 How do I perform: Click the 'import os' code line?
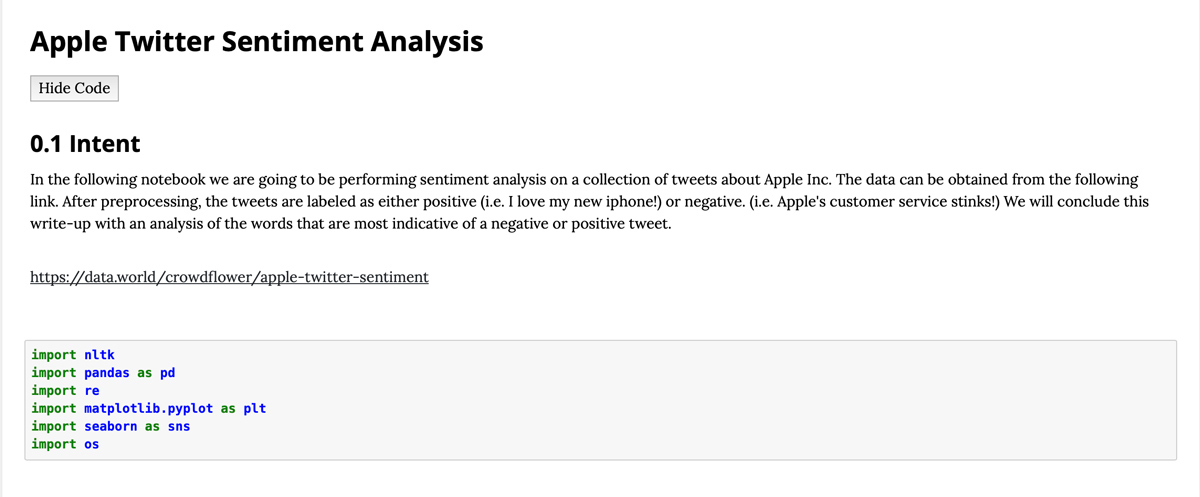65,444
